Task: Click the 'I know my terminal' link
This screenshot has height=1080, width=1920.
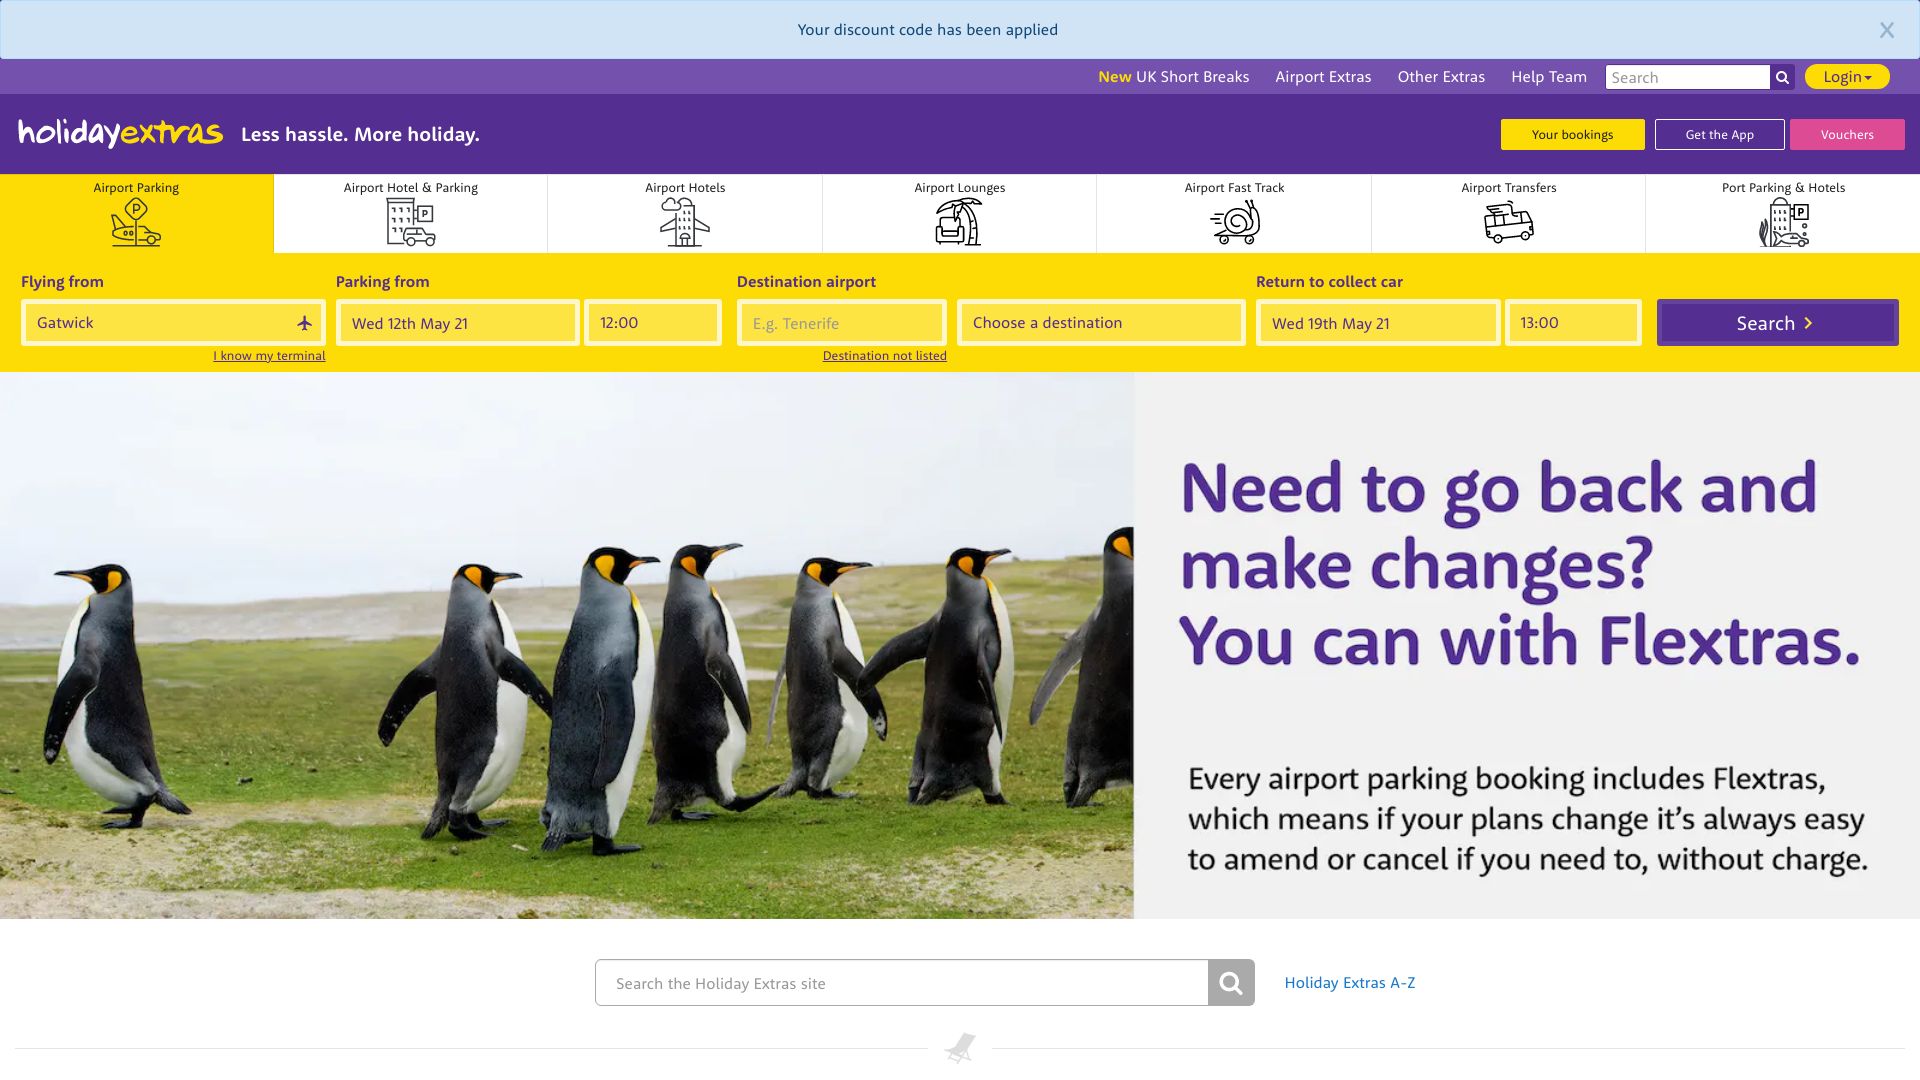Action: point(269,355)
